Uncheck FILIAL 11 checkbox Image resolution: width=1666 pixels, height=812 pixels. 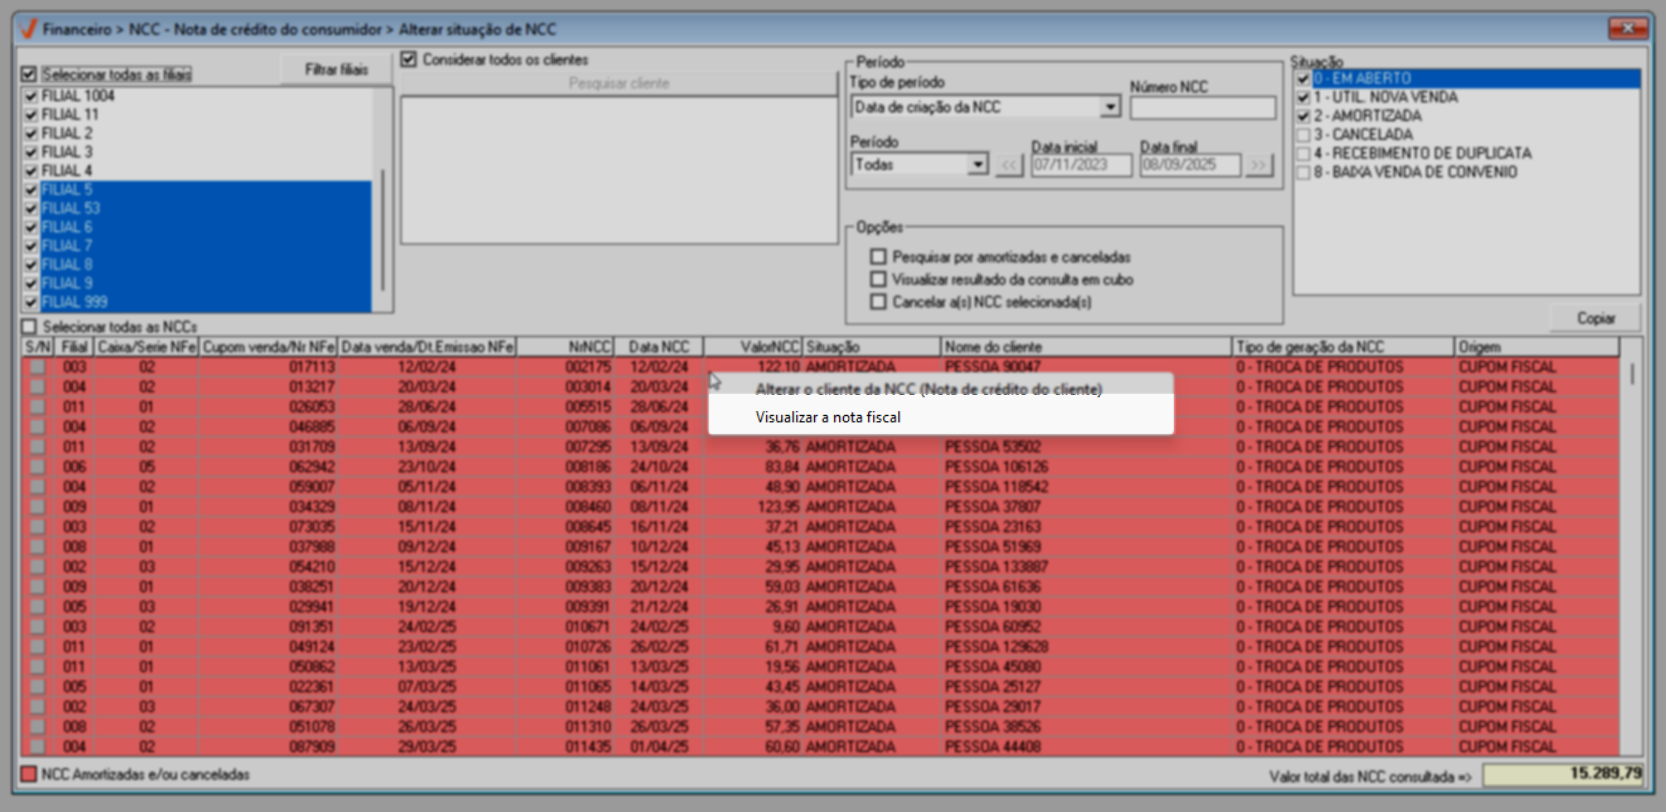point(31,115)
